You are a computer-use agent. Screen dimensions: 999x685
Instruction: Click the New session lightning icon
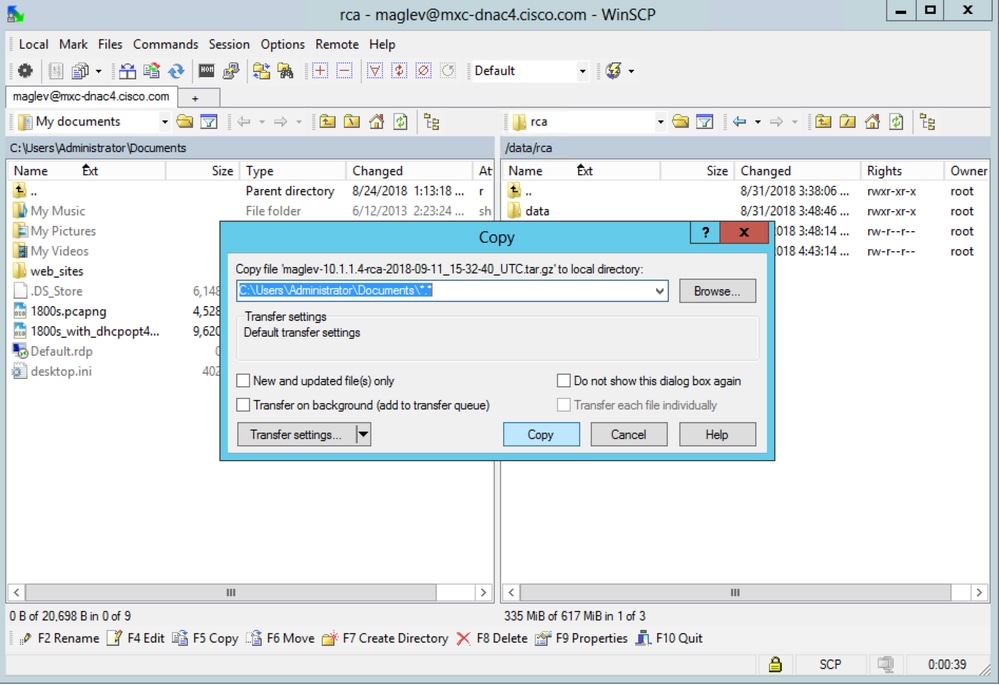614,71
